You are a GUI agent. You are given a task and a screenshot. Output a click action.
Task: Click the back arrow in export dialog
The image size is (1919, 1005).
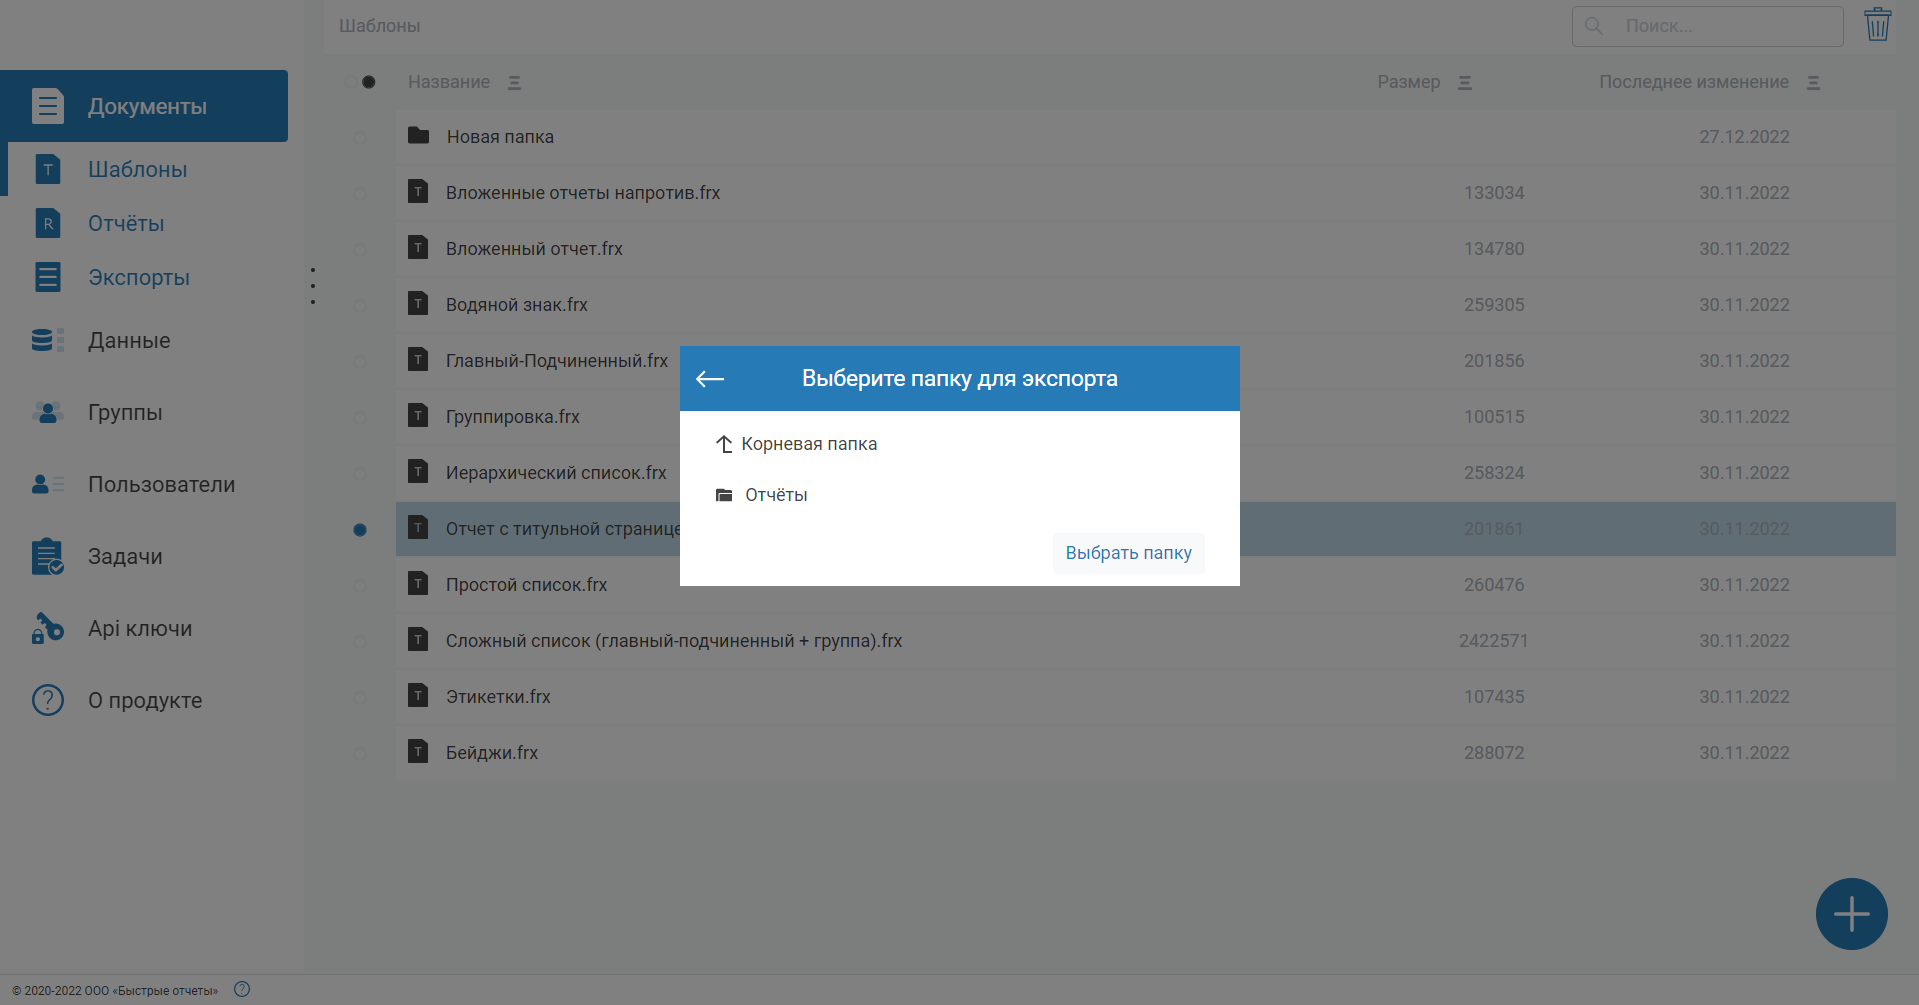coord(710,379)
